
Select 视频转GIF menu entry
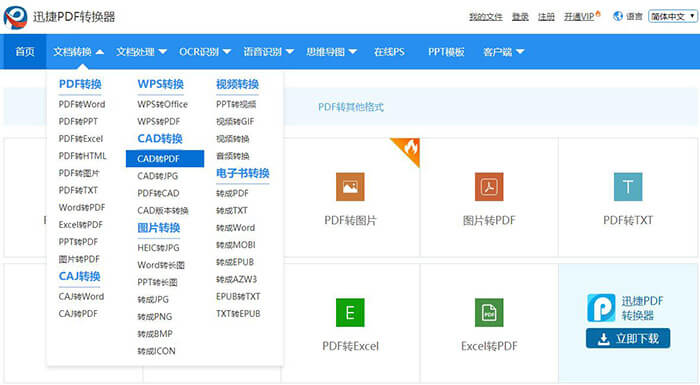point(235,121)
